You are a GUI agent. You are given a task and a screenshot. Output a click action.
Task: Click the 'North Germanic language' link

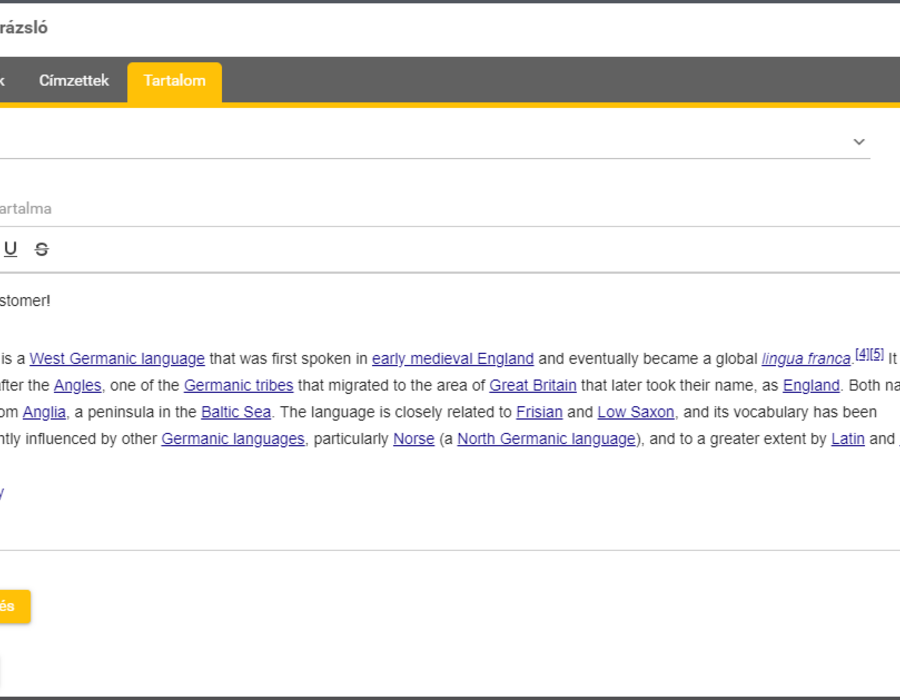coord(546,439)
